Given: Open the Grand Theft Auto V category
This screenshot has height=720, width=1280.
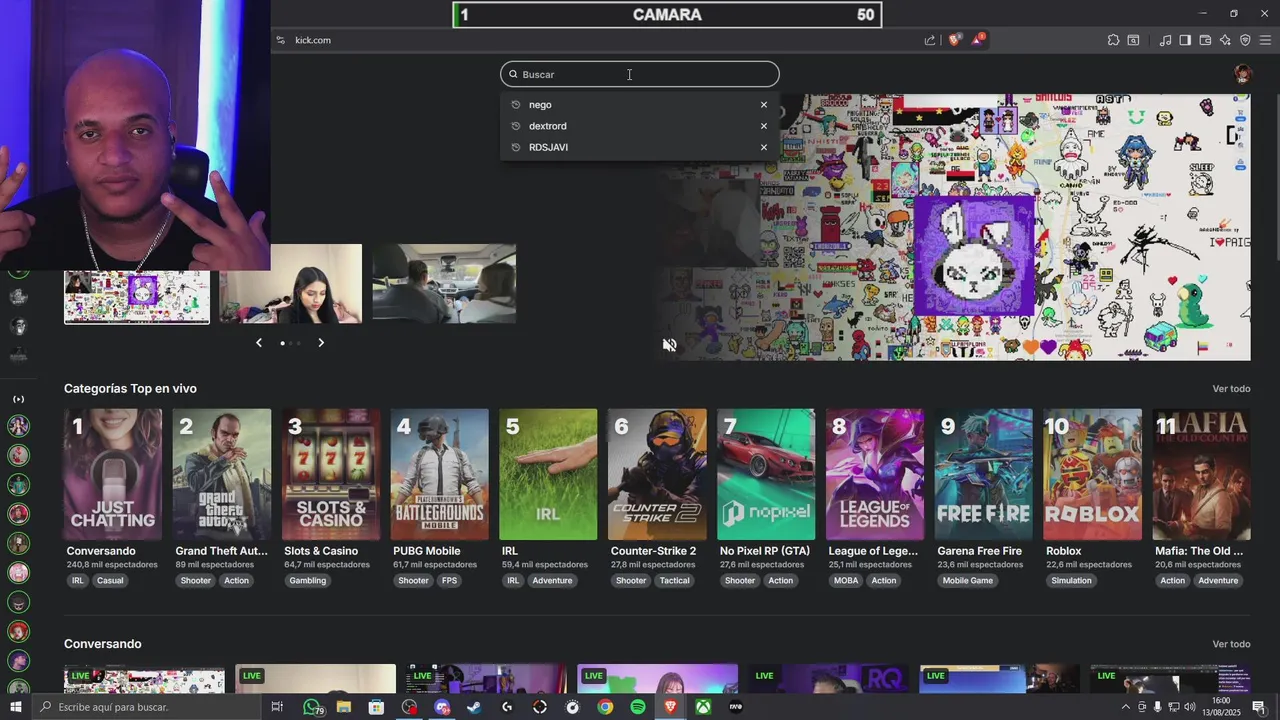Looking at the screenshot, I should point(222,474).
